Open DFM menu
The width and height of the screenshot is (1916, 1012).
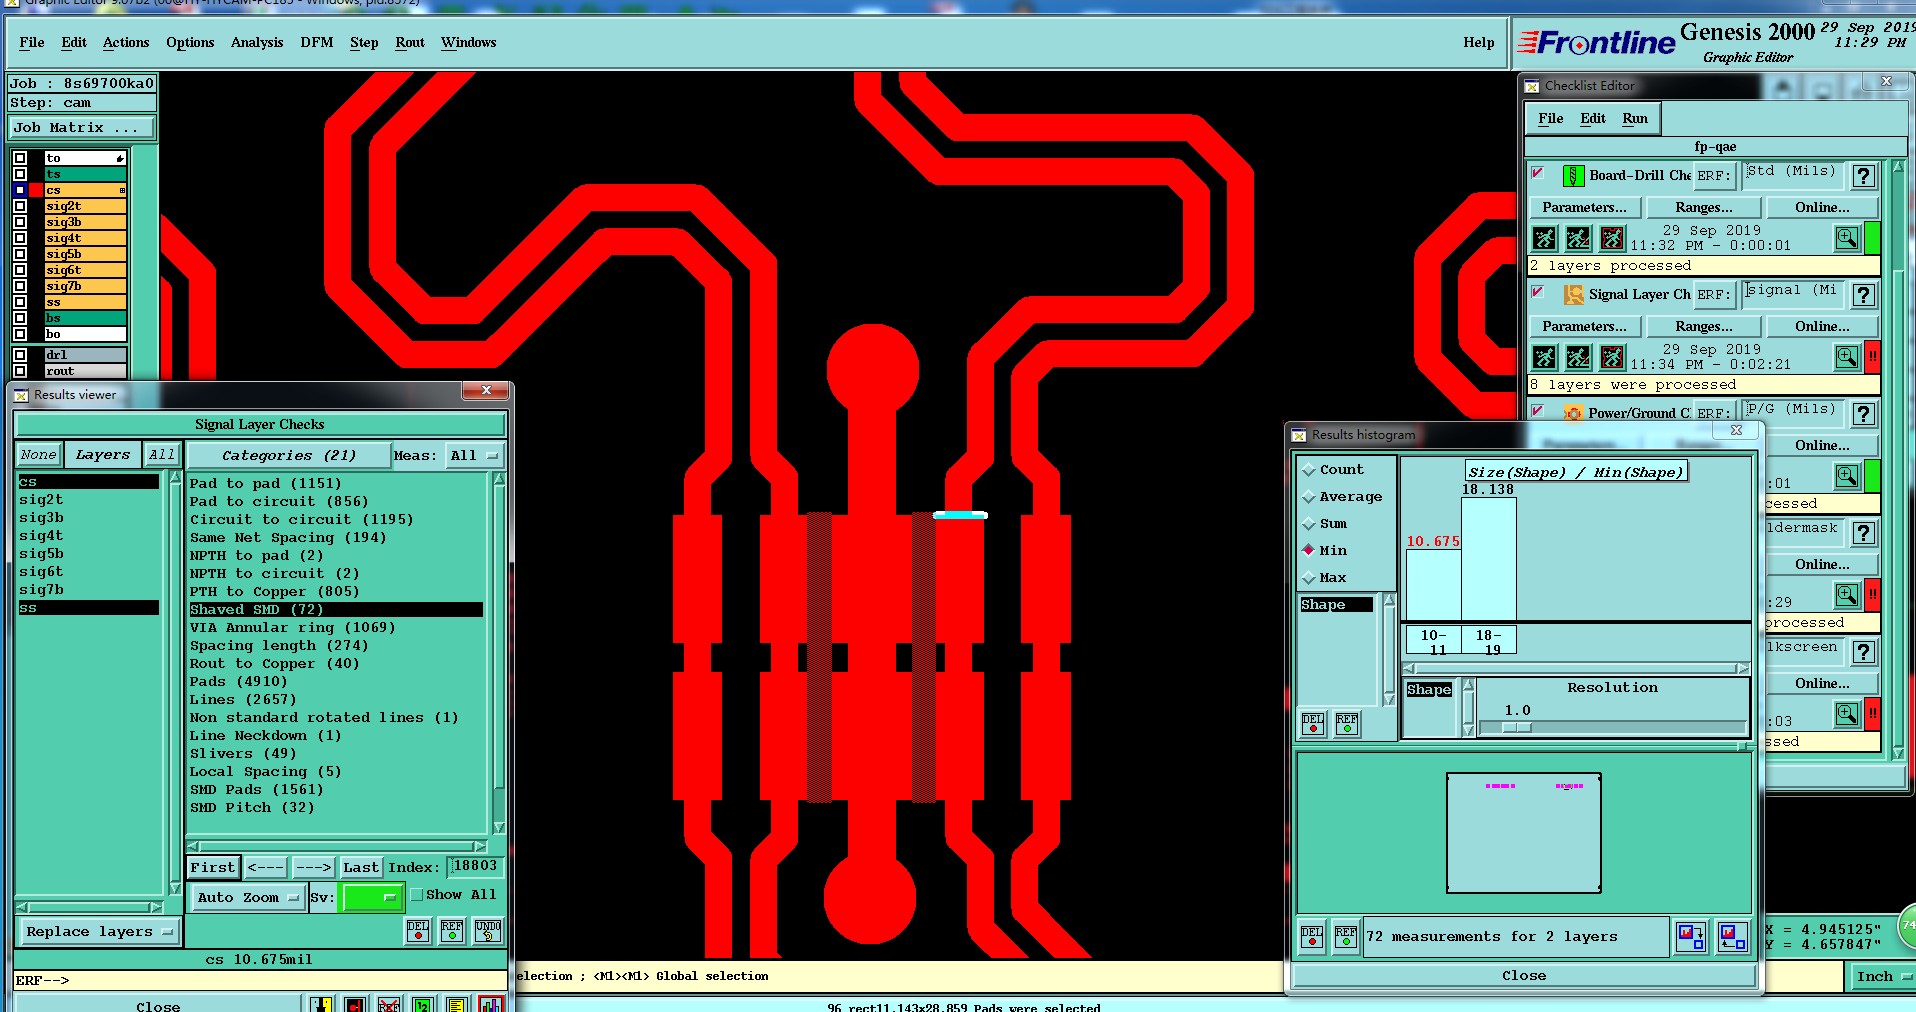317,42
